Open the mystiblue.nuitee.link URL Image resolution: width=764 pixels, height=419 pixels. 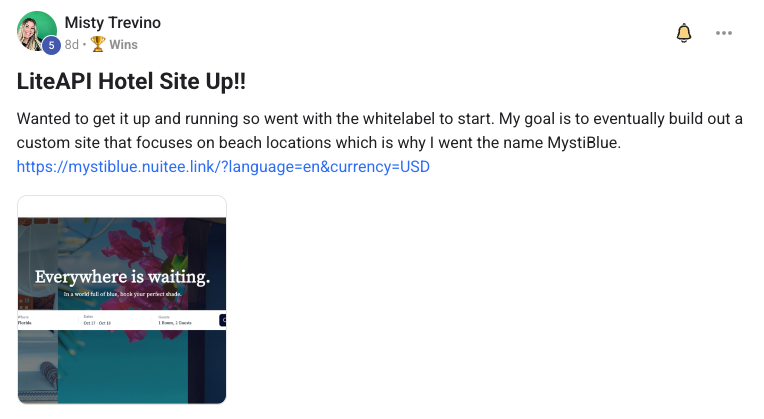coord(223,166)
